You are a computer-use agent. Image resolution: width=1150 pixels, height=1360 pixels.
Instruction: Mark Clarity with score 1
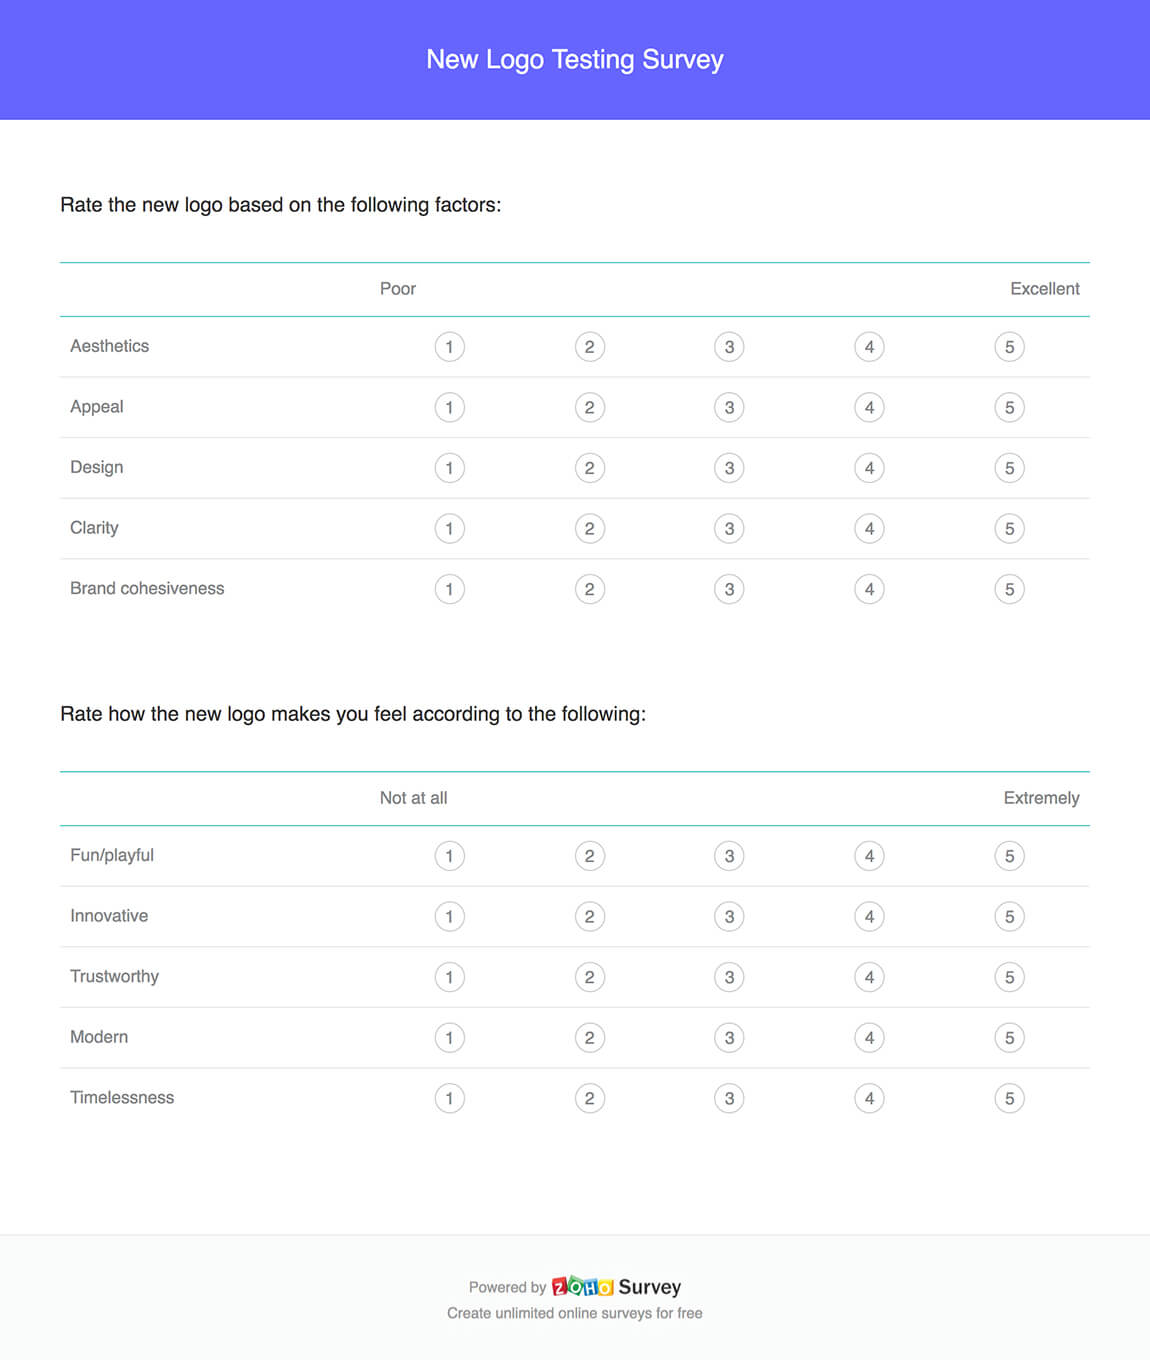point(449,529)
